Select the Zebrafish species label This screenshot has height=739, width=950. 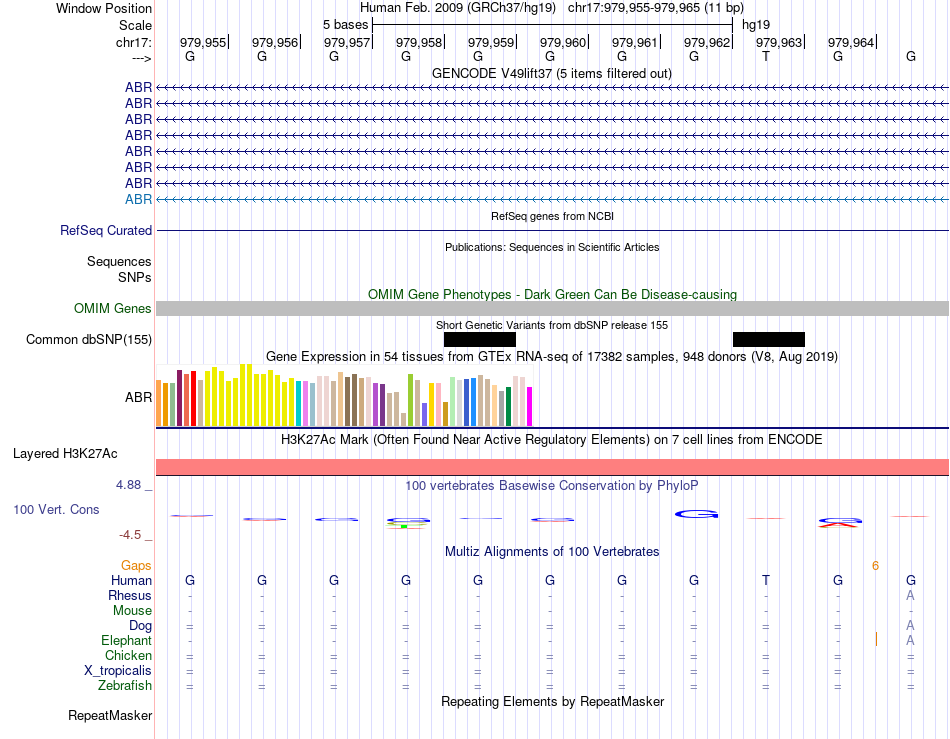125,686
